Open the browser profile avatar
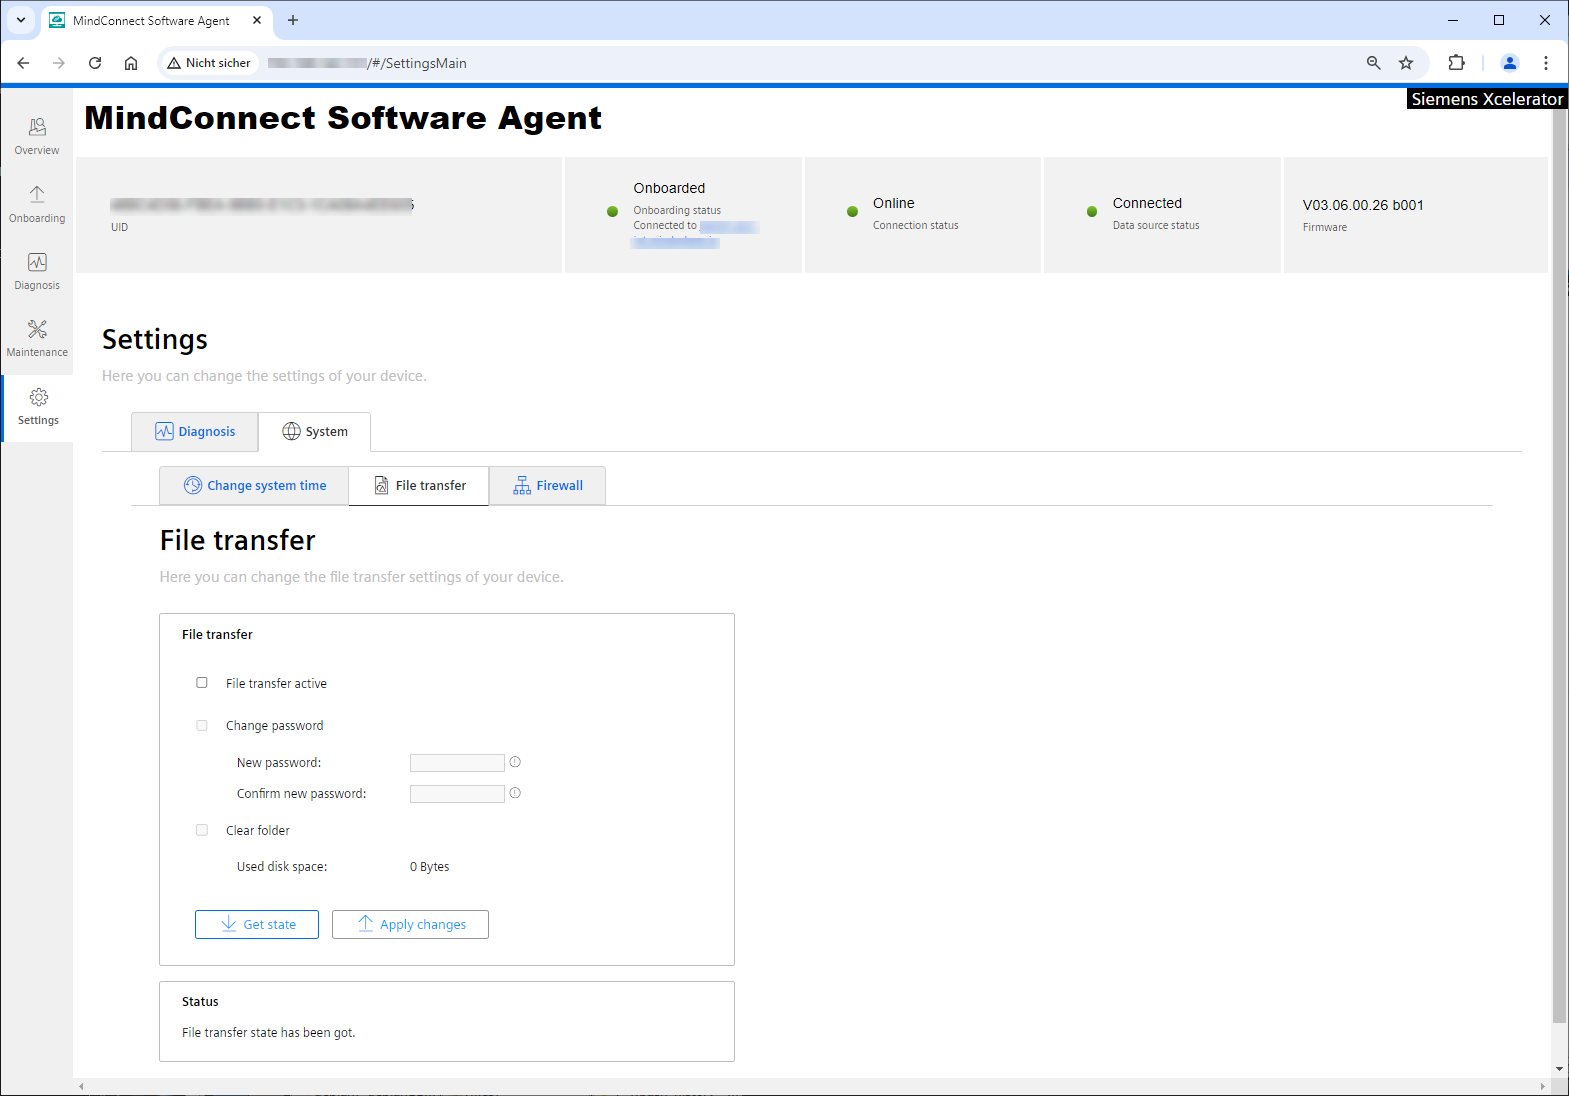The width and height of the screenshot is (1569, 1096). [1510, 63]
